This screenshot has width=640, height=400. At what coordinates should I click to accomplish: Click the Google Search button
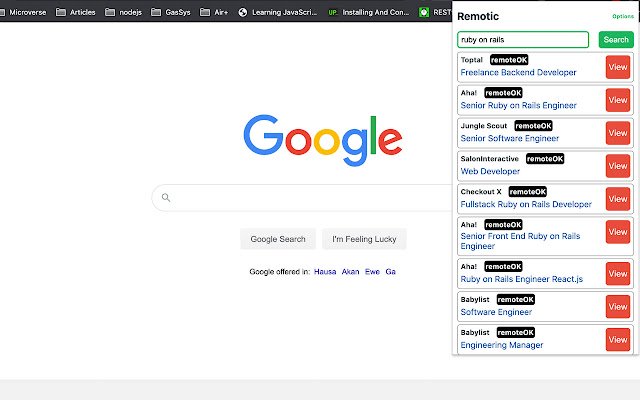coord(278,239)
